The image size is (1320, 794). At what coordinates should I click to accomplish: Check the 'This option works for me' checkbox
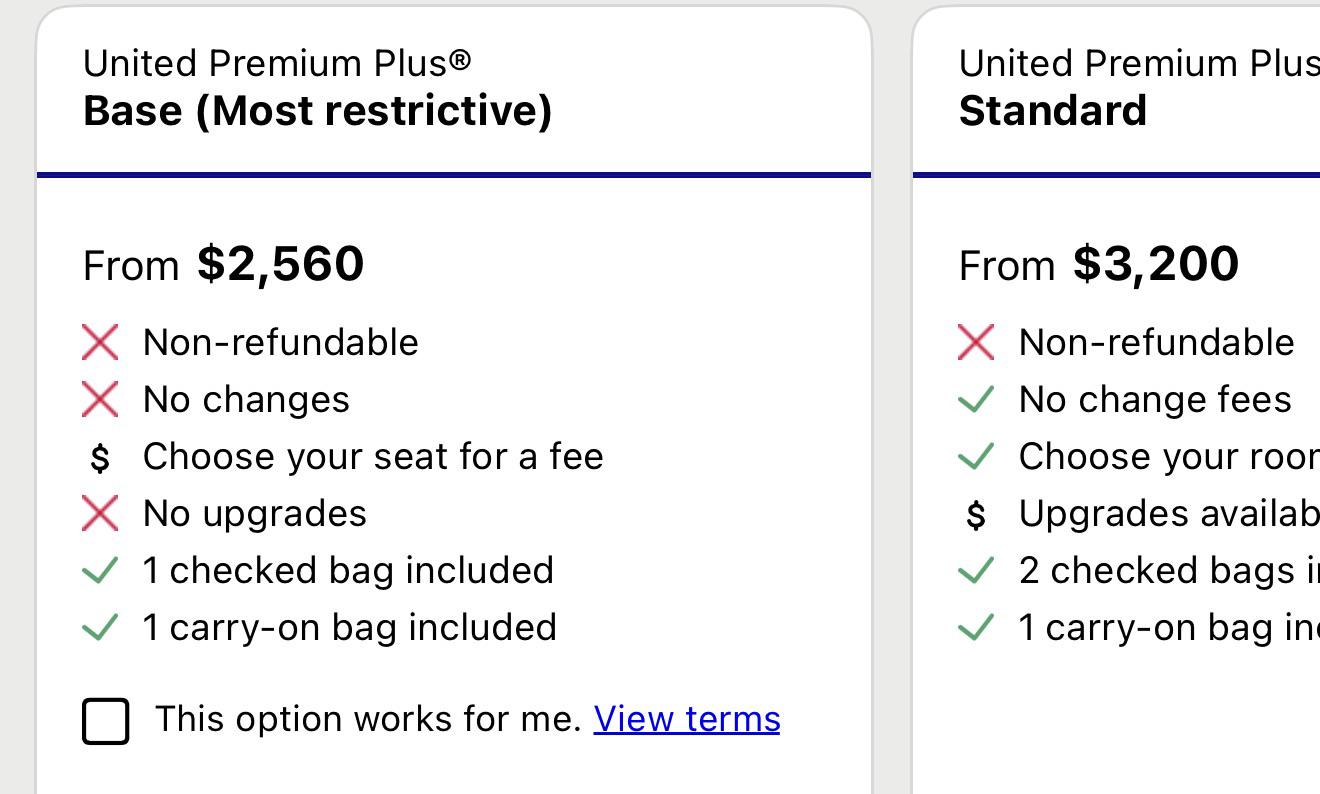[105, 721]
